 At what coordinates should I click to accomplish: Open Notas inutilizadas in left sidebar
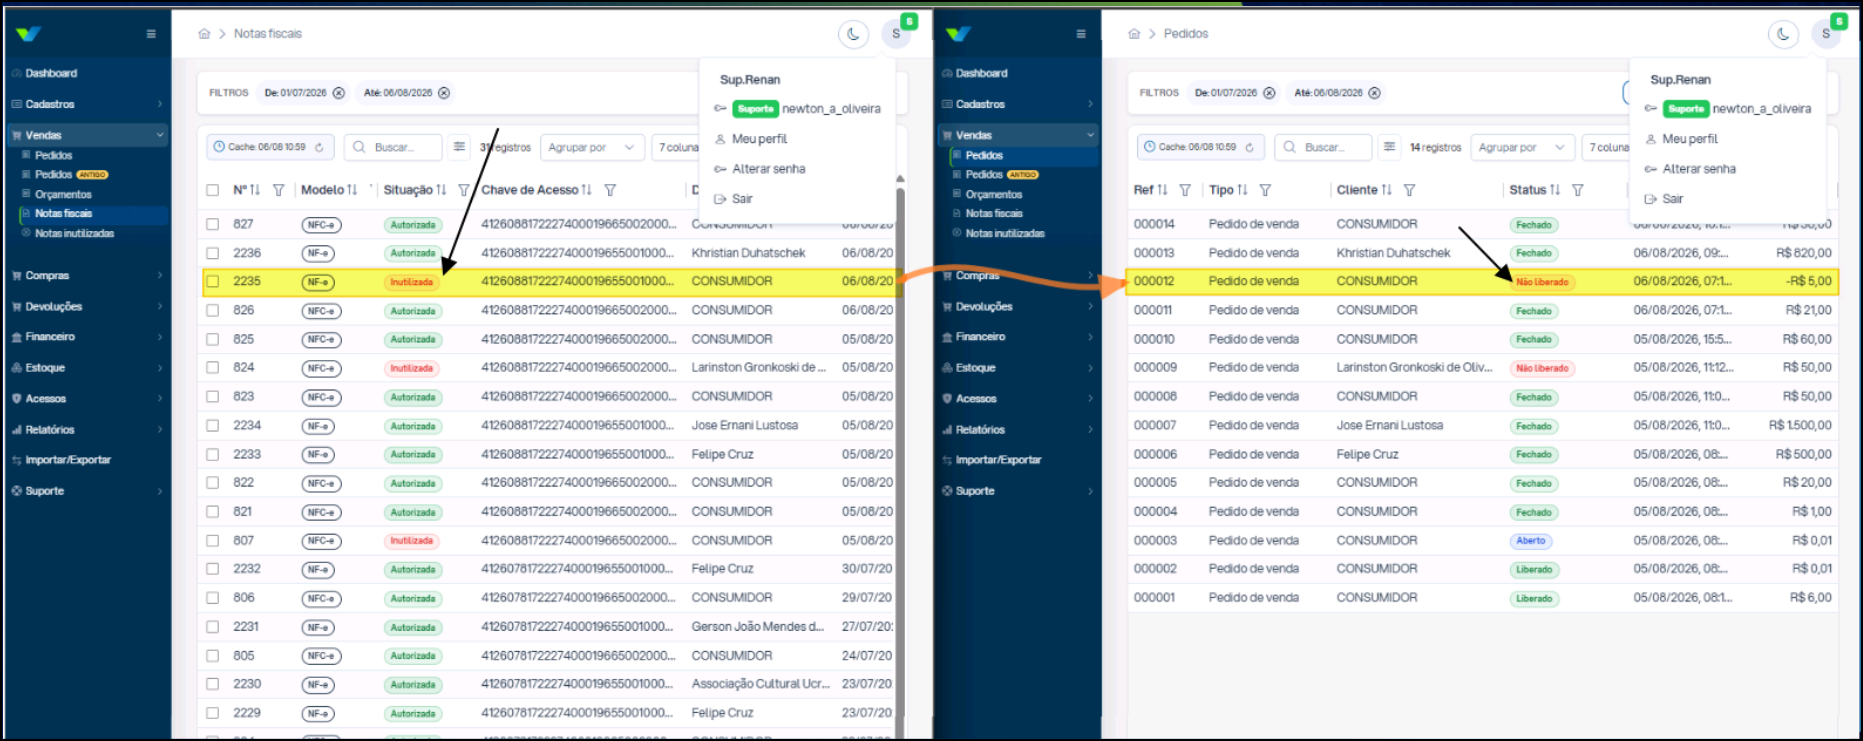(75, 233)
